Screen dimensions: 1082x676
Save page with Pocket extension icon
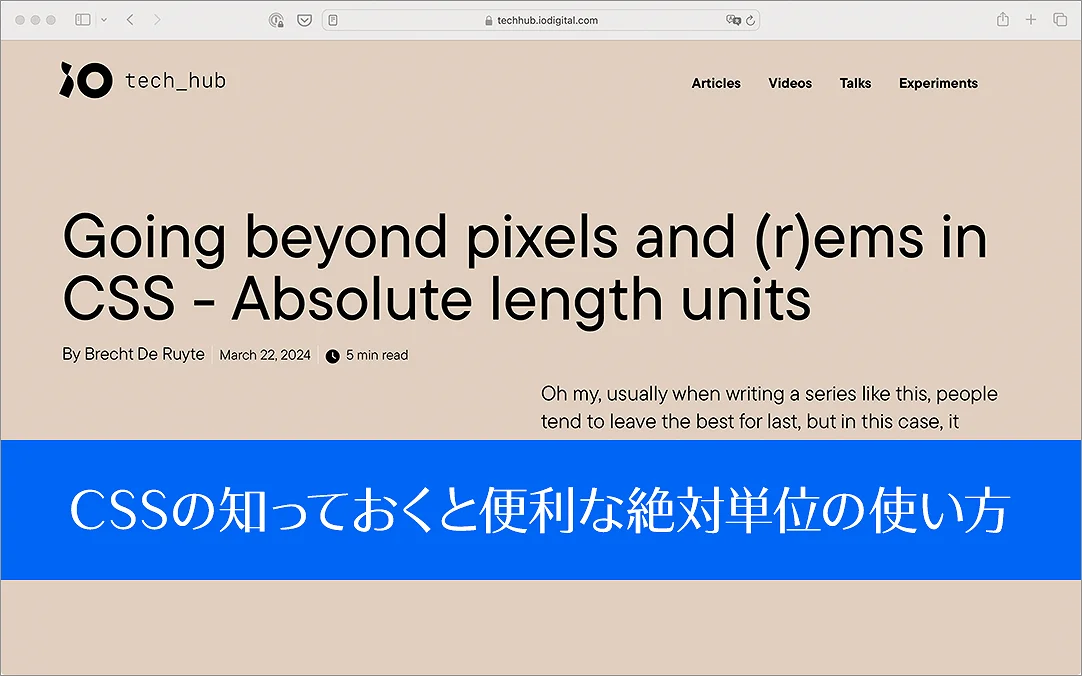click(304, 20)
